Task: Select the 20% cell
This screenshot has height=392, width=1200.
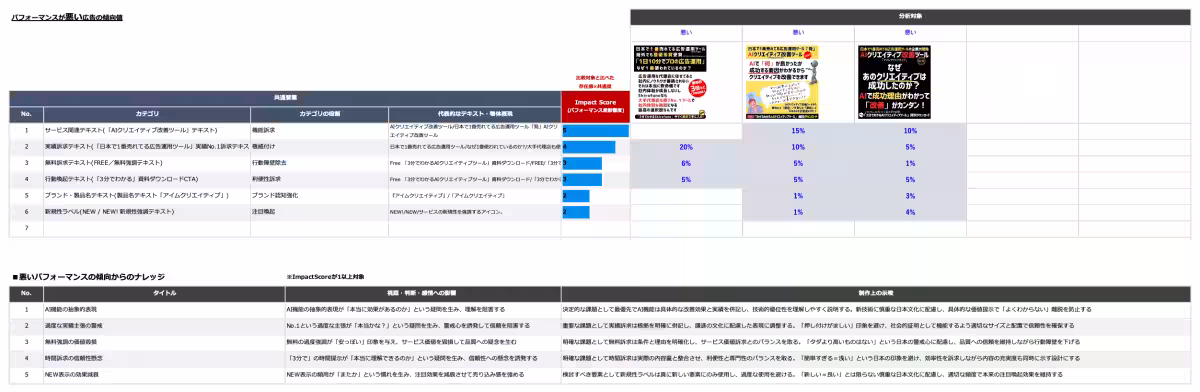Action: click(x=686, y=147)
